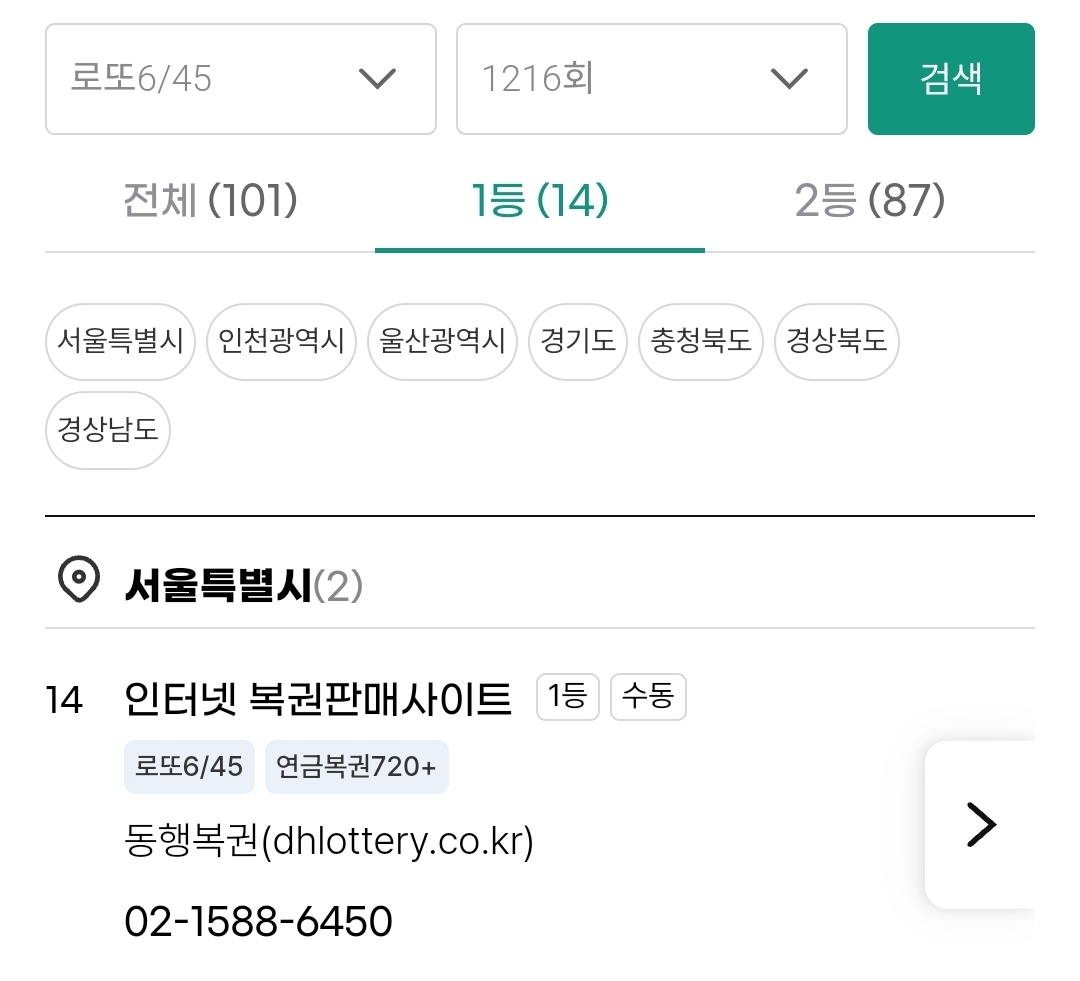
Task: Switch to the 전체 (101) tab
Action: pos(210,202)
